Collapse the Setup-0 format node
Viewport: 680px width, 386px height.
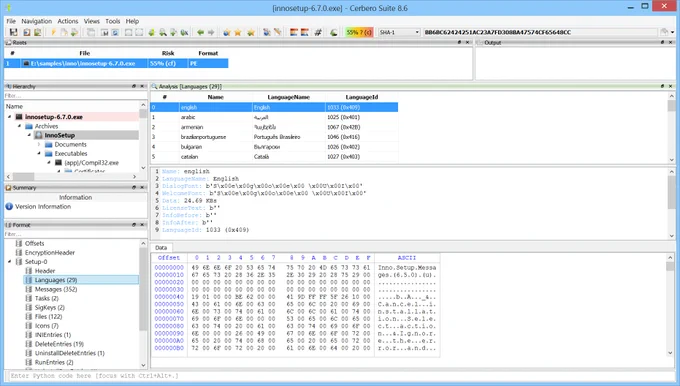tap(10, 262)
